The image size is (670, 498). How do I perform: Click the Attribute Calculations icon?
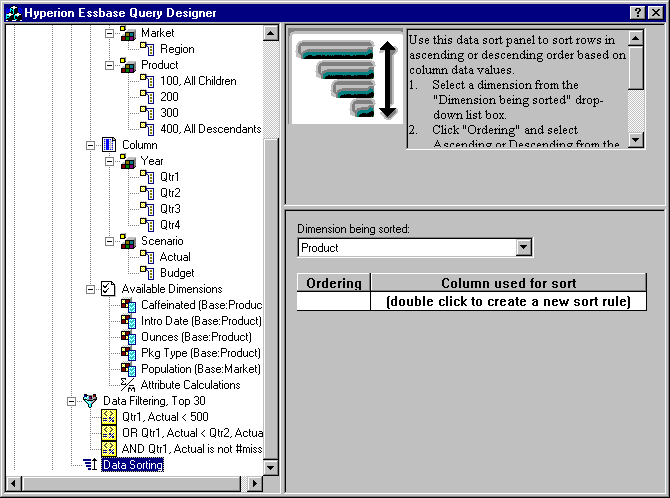[x=128, y=385]
